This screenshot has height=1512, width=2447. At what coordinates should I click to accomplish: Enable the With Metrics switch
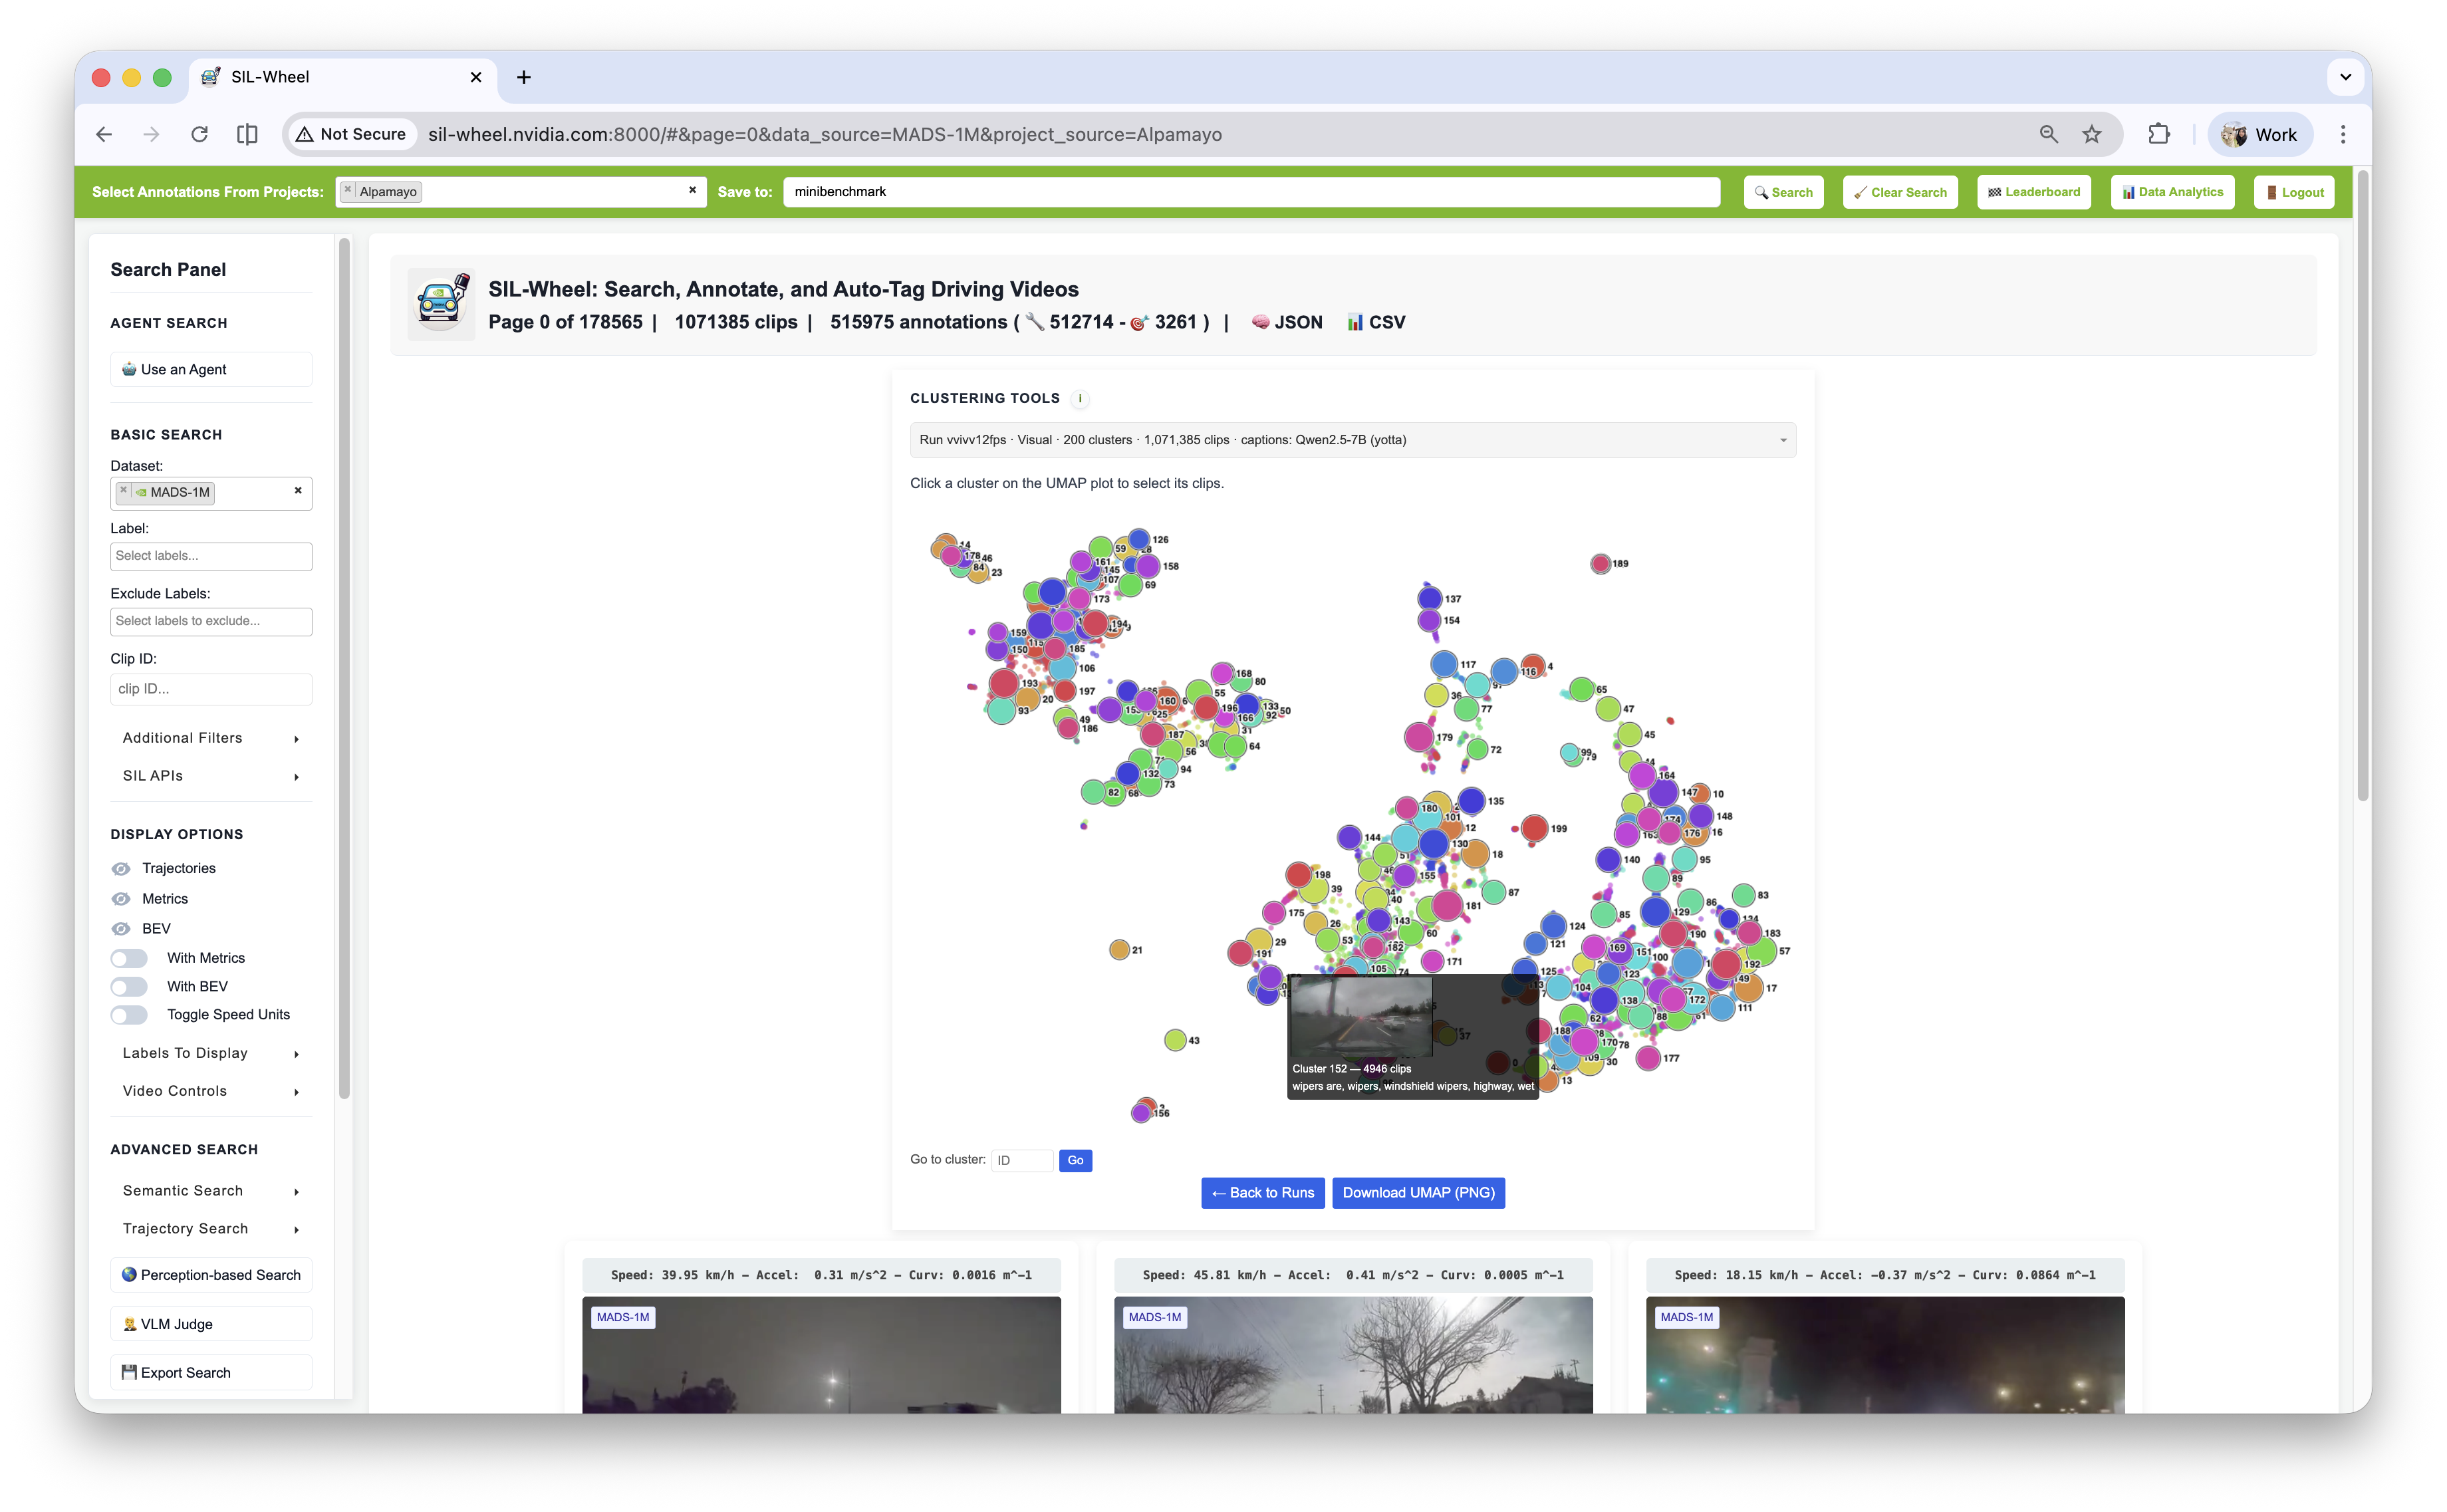click(129, 958)
